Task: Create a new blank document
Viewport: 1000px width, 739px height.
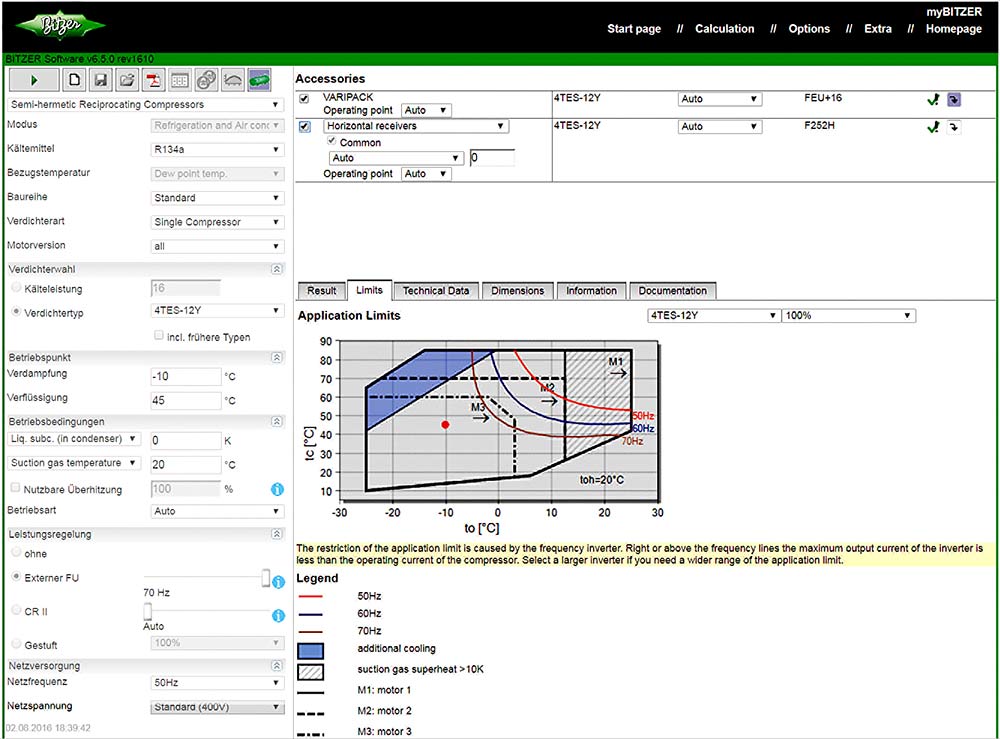Action: click(x=75, y=80)
